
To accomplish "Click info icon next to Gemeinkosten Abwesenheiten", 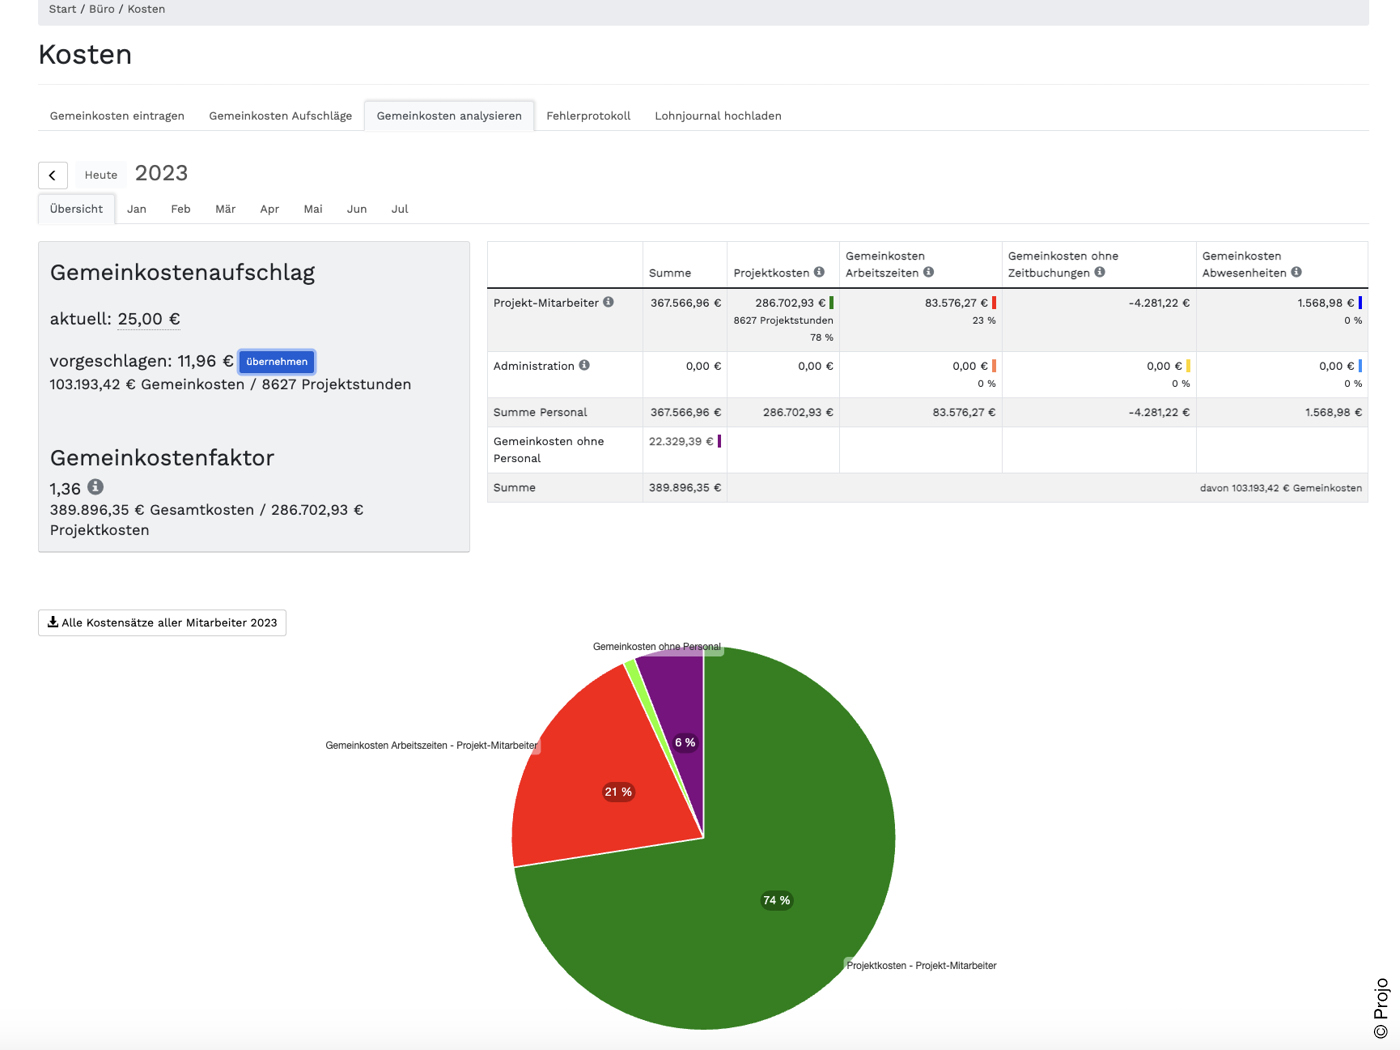I will tap(1296, 272).
